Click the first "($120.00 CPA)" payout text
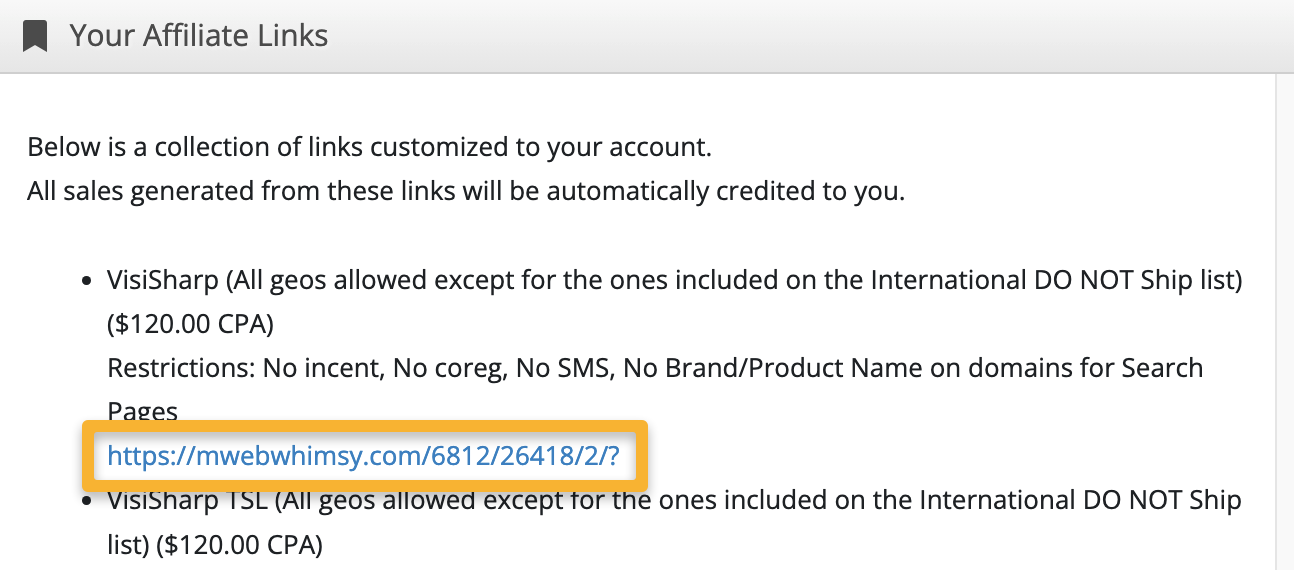Viewport: 1294px width, 570px height. [190, 324]
